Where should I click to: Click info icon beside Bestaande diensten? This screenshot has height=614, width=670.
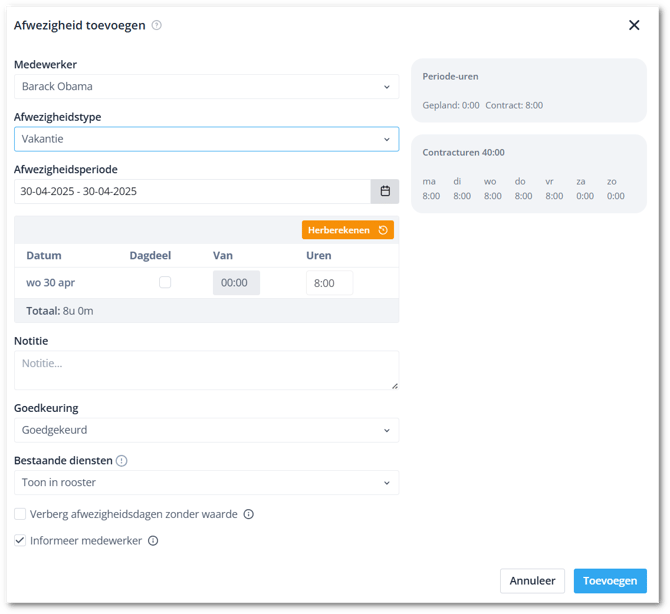122,461
